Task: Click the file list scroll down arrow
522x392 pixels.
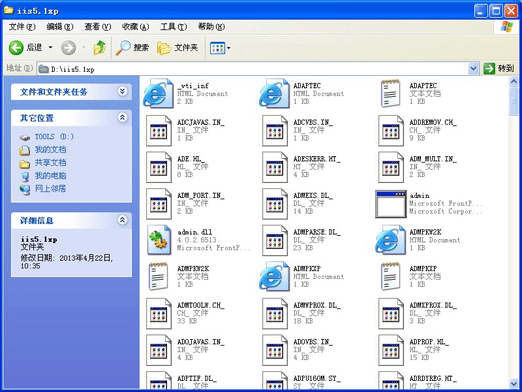Action: click(x=514, y=384)
